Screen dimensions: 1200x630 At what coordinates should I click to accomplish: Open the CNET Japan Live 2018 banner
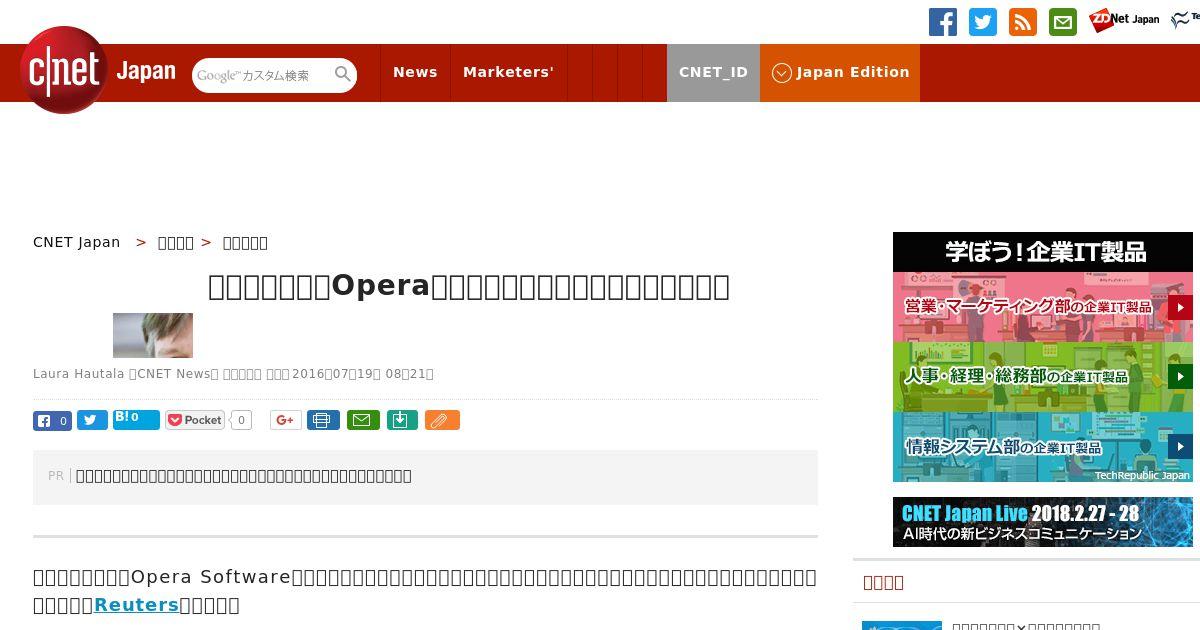click(x=1043, y=522)
